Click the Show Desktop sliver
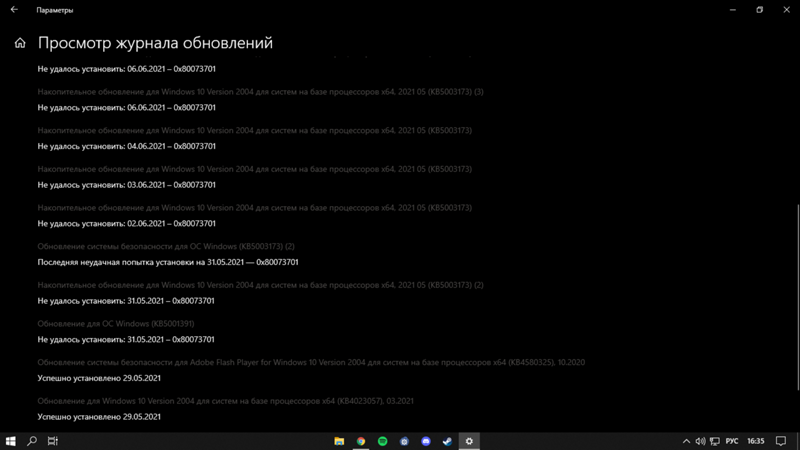Viewport: 800px width, 450px height. [798, 441]
